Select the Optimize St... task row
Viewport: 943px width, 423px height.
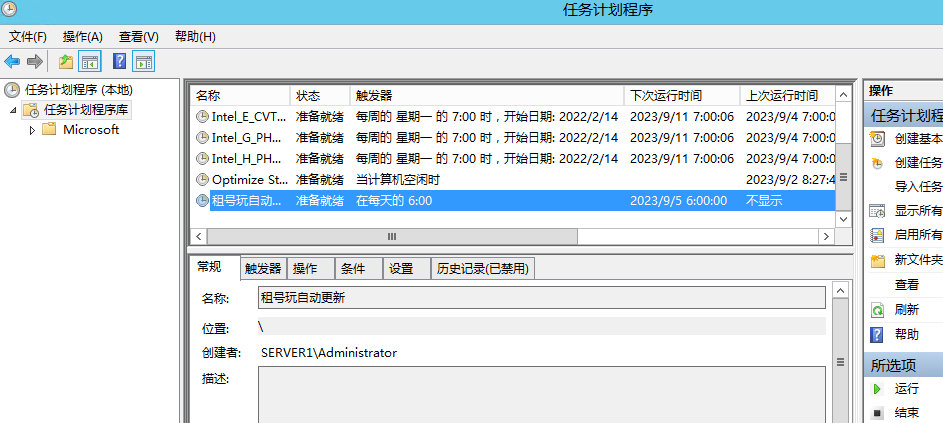point(513,180)
